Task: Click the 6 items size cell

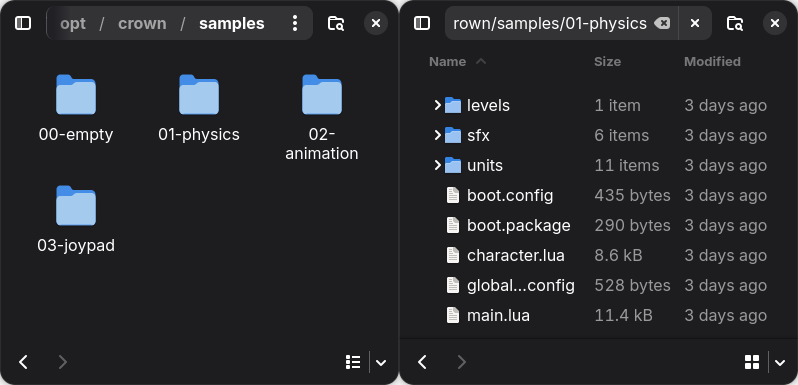Action: pos(621,135)
